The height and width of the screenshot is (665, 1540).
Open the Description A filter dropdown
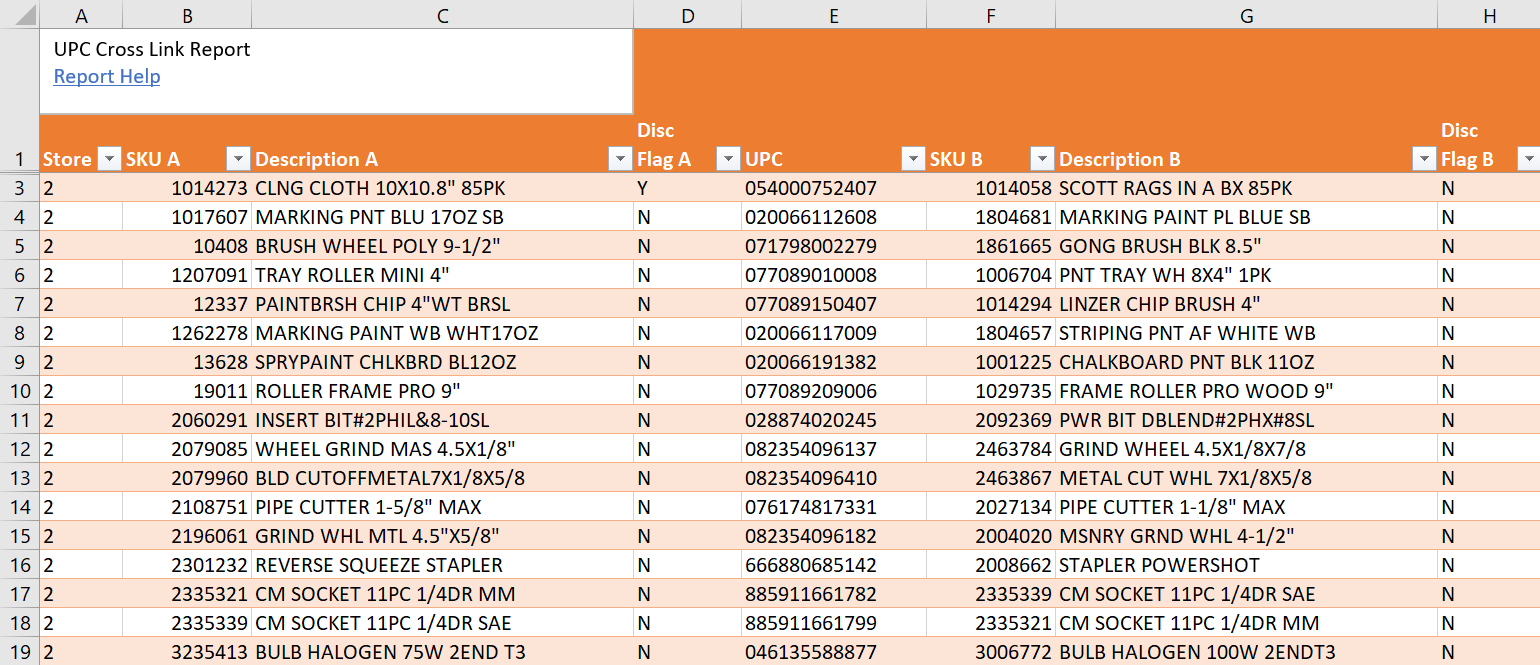tap(620, 159)
